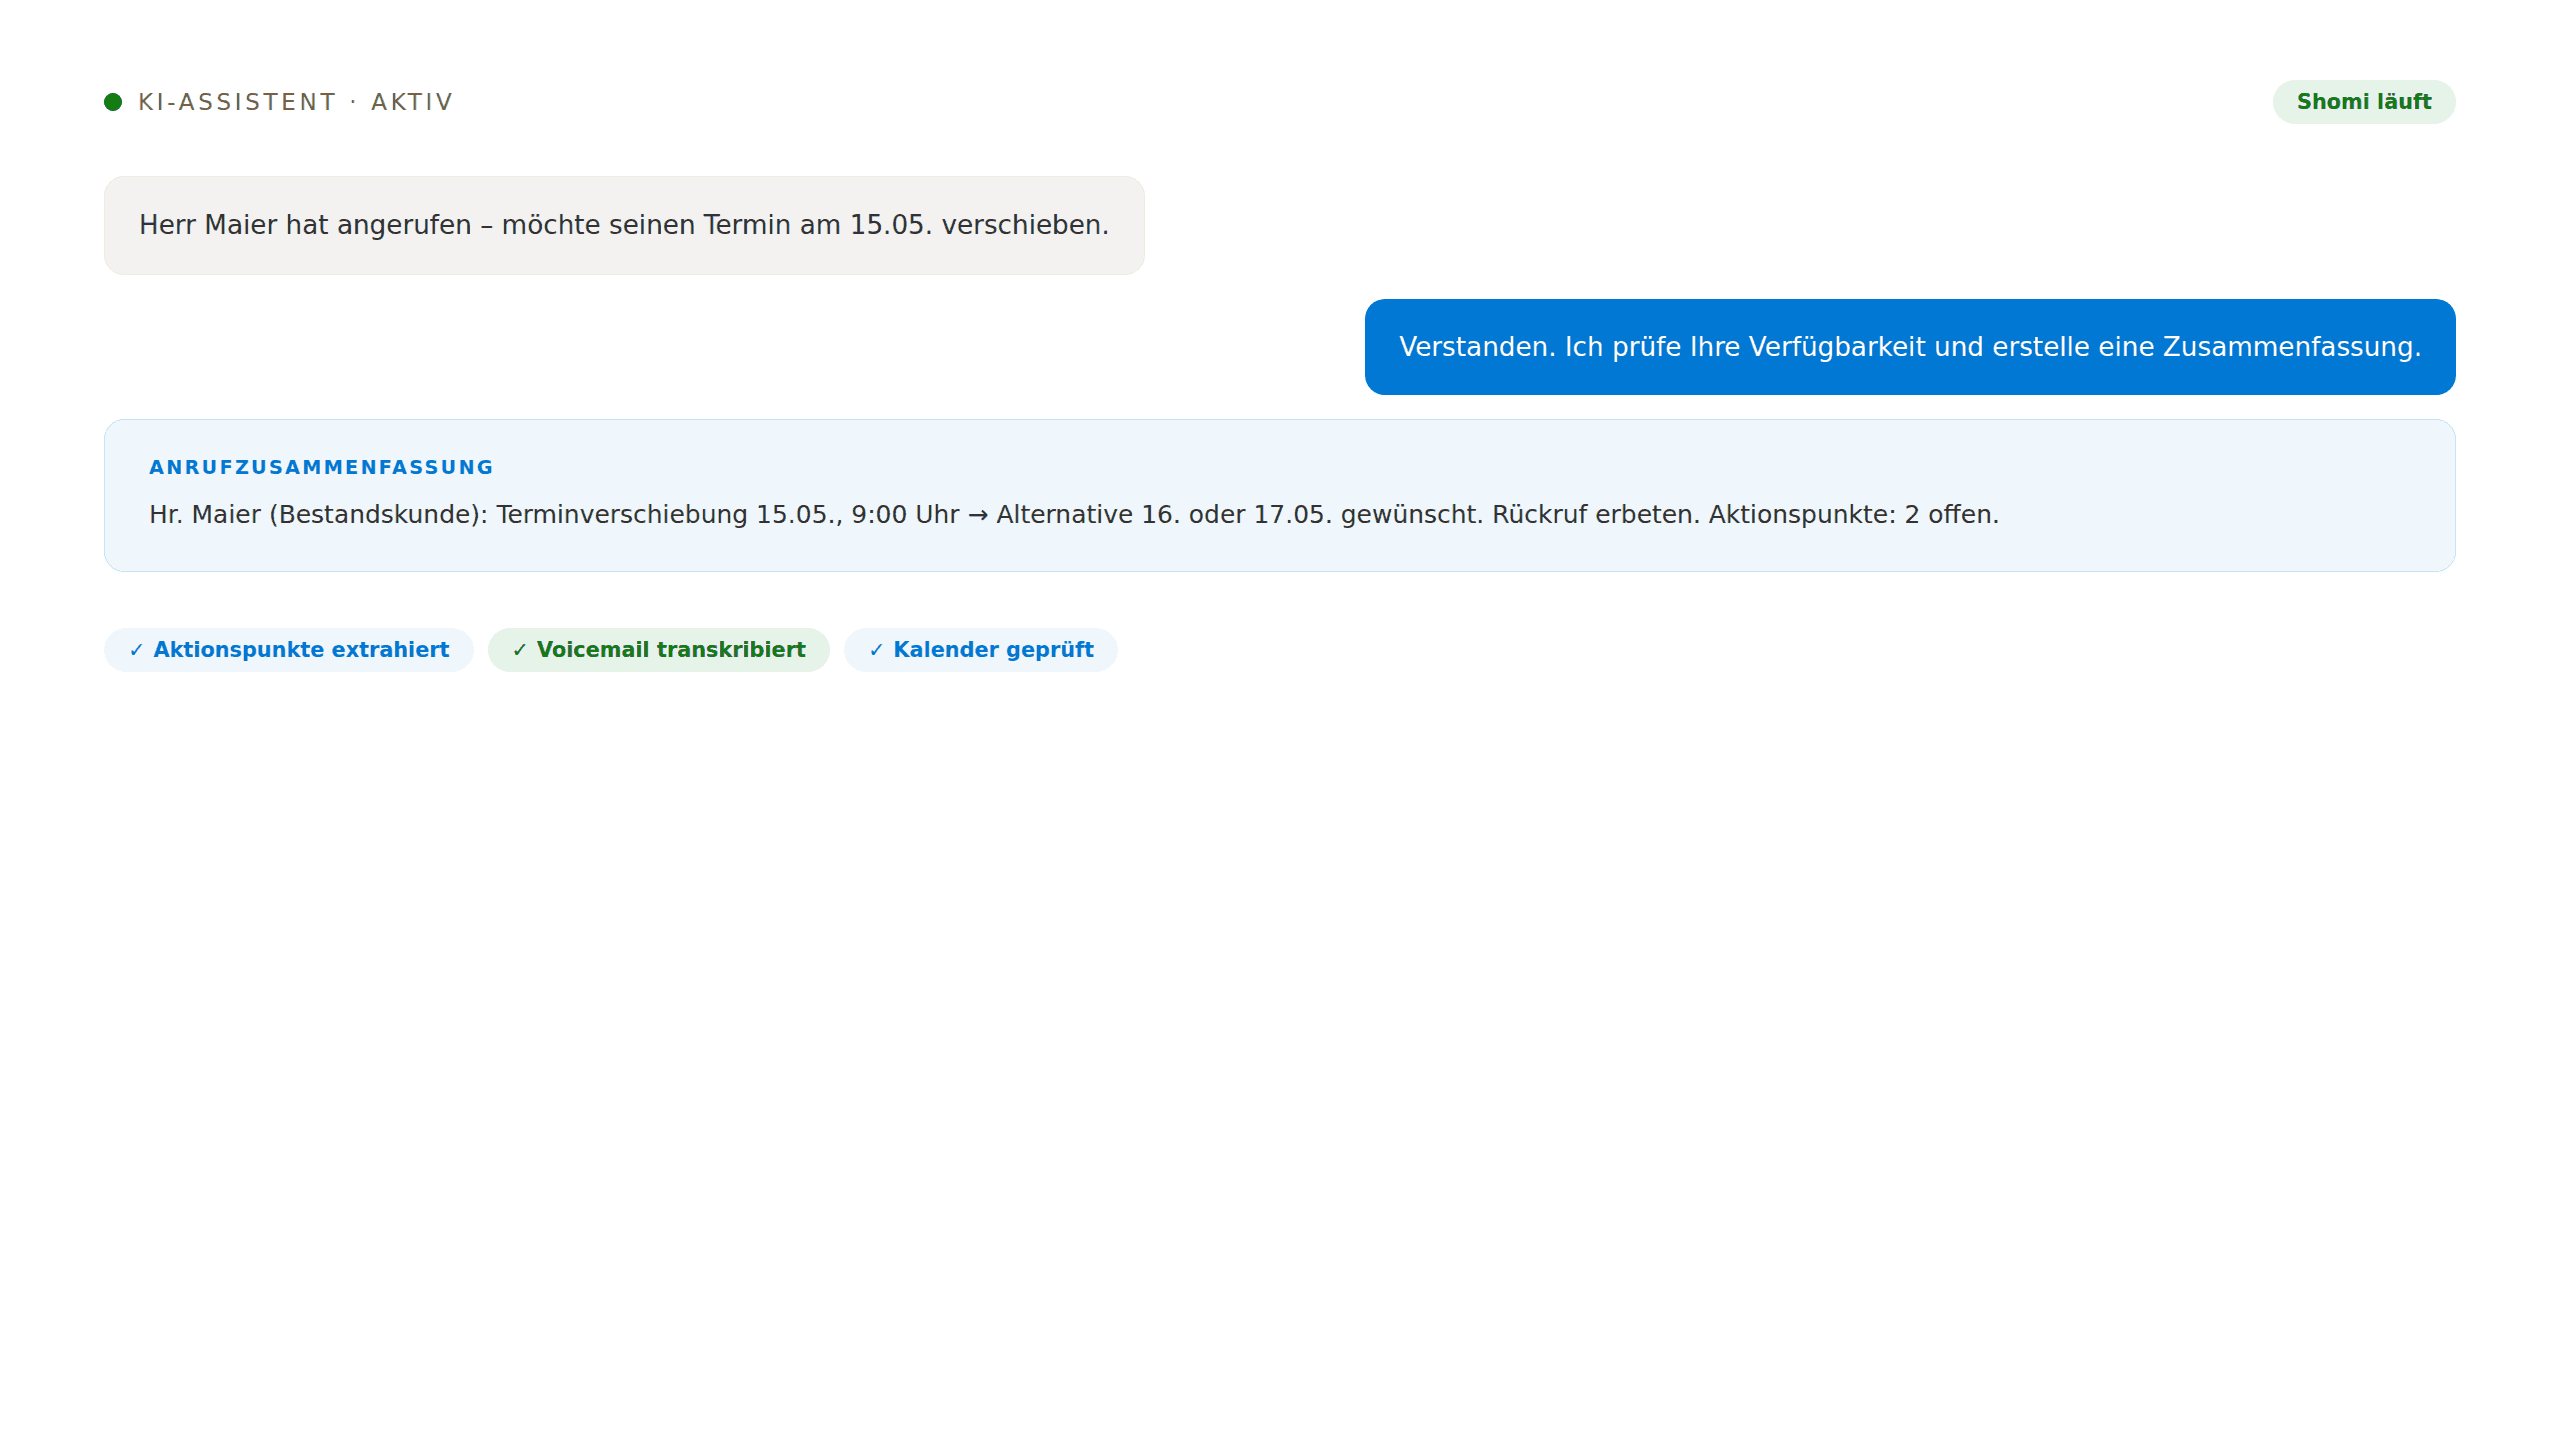This screenshot has width=2560, height=1440.
Task: Click the checkmark in Voicemail transkribiert chip
Action: [x=519, y=650]
